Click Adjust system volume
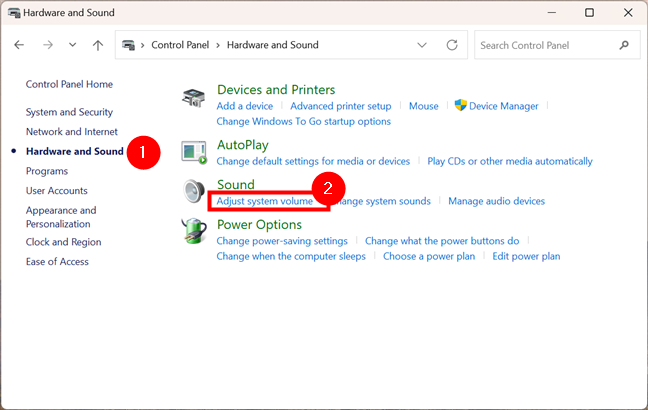The image size is (648, 410). pos(265,201)
